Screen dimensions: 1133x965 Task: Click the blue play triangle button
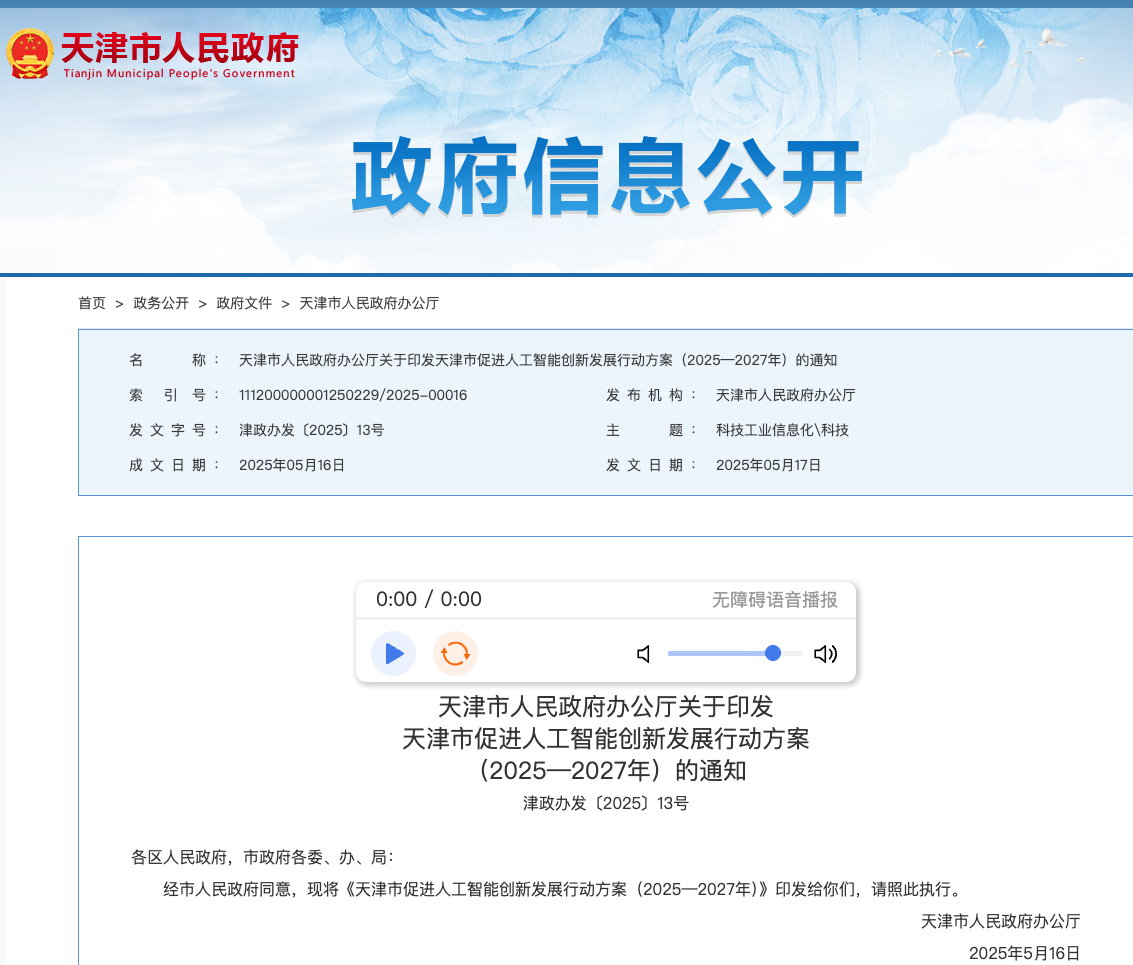click(393, 653)
